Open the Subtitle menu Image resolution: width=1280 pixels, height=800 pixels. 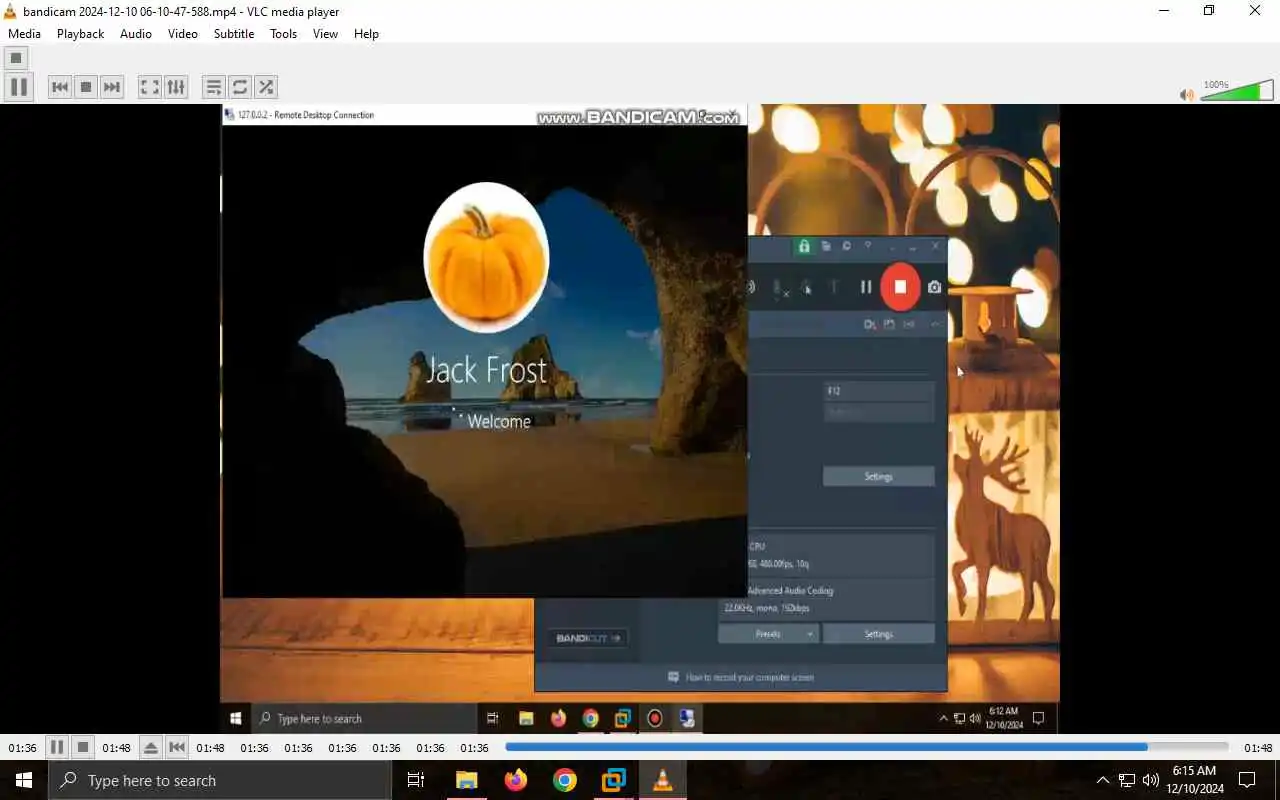coord(234,33)
